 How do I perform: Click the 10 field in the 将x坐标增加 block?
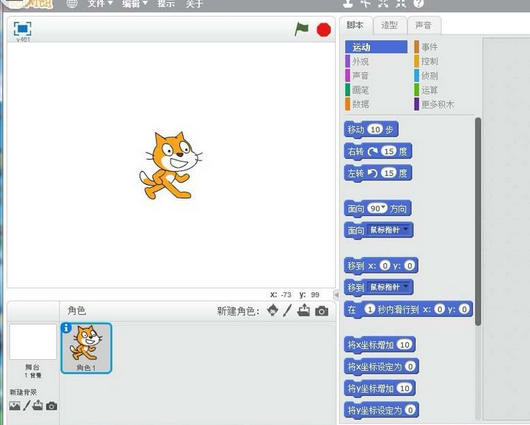[405, 345]
